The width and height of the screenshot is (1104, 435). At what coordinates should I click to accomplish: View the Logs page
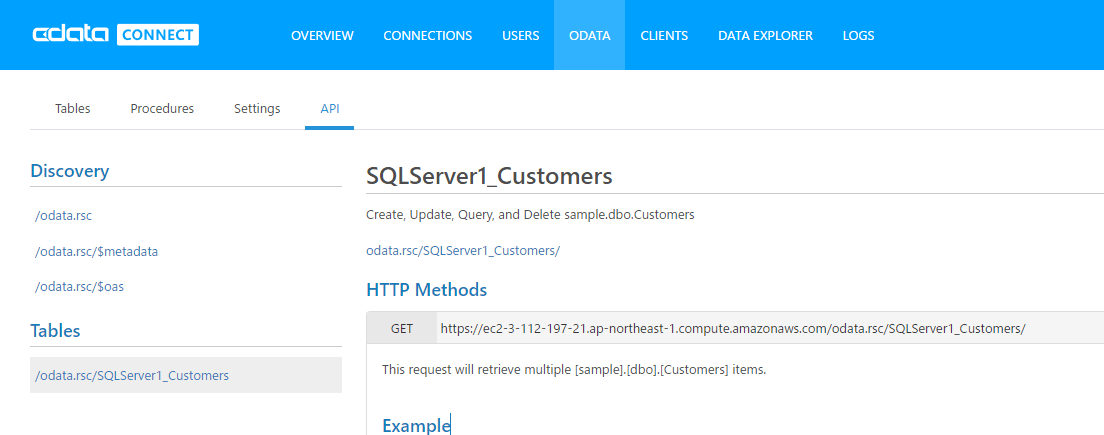[x=858, y=35]
